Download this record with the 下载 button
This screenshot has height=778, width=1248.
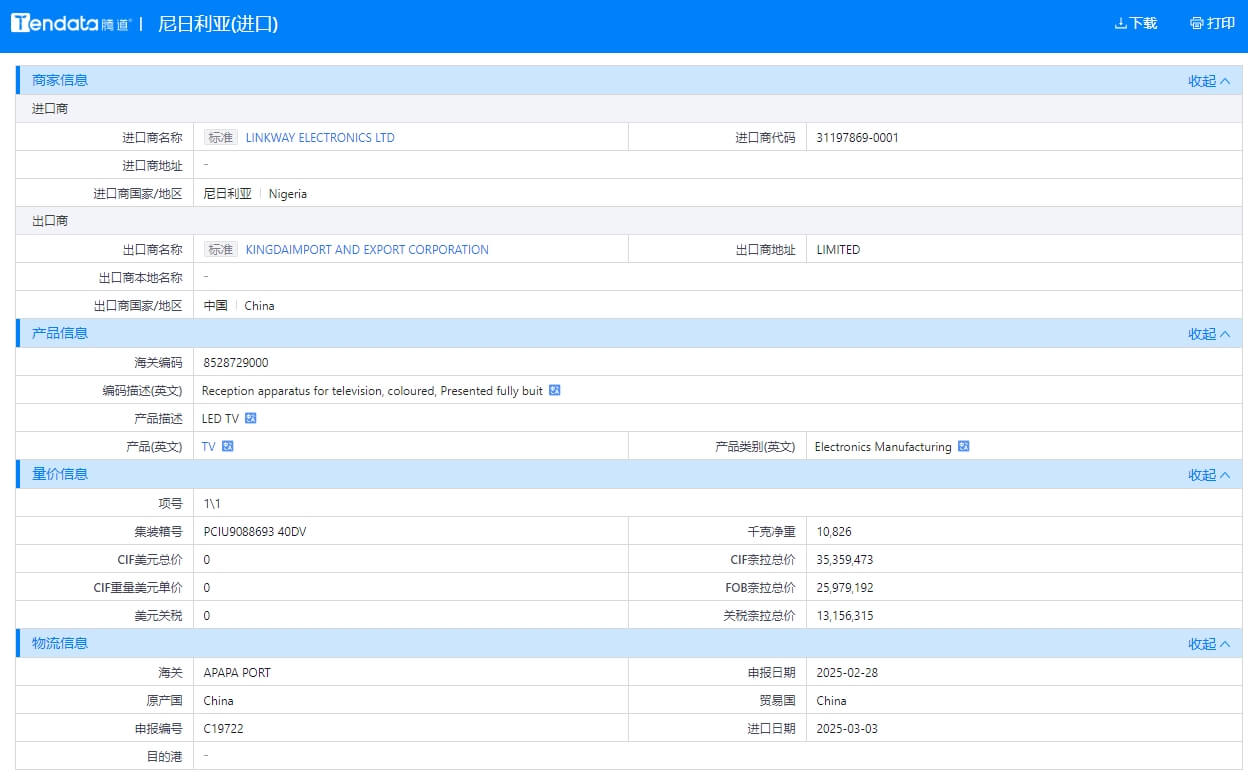click(1136, 23)
